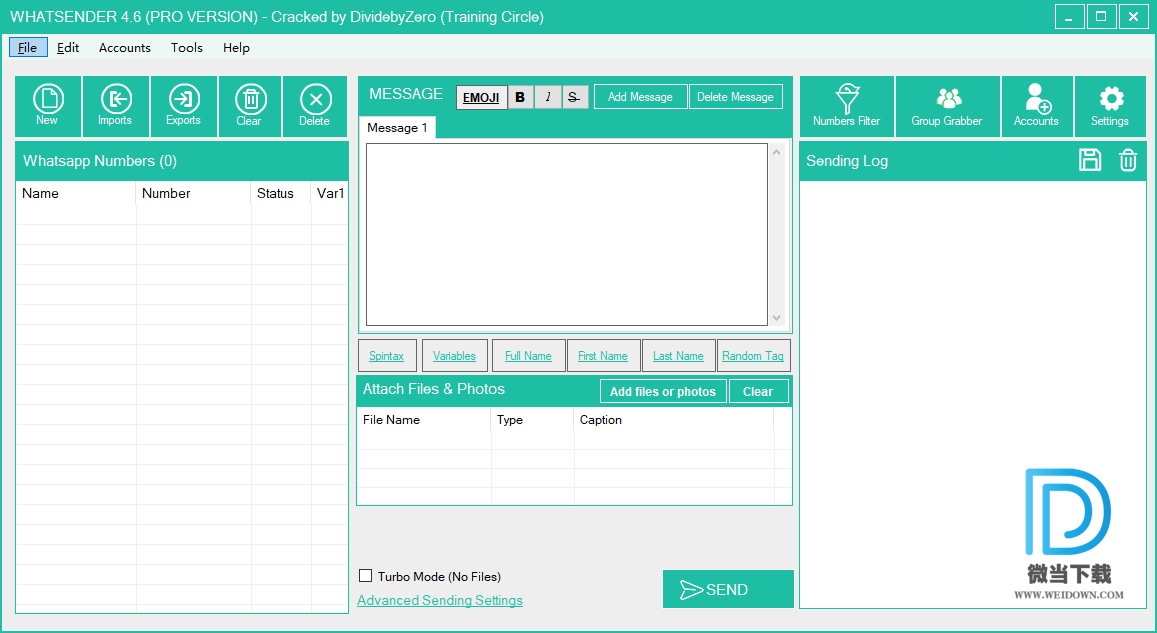Click the Caption column header
This screenshot has height=633, width=1157.
coord(674,420)
